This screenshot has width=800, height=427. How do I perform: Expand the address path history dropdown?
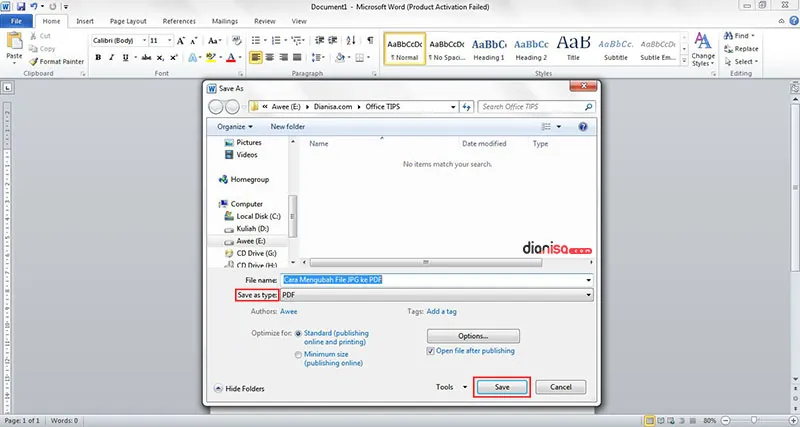(453, 107)
